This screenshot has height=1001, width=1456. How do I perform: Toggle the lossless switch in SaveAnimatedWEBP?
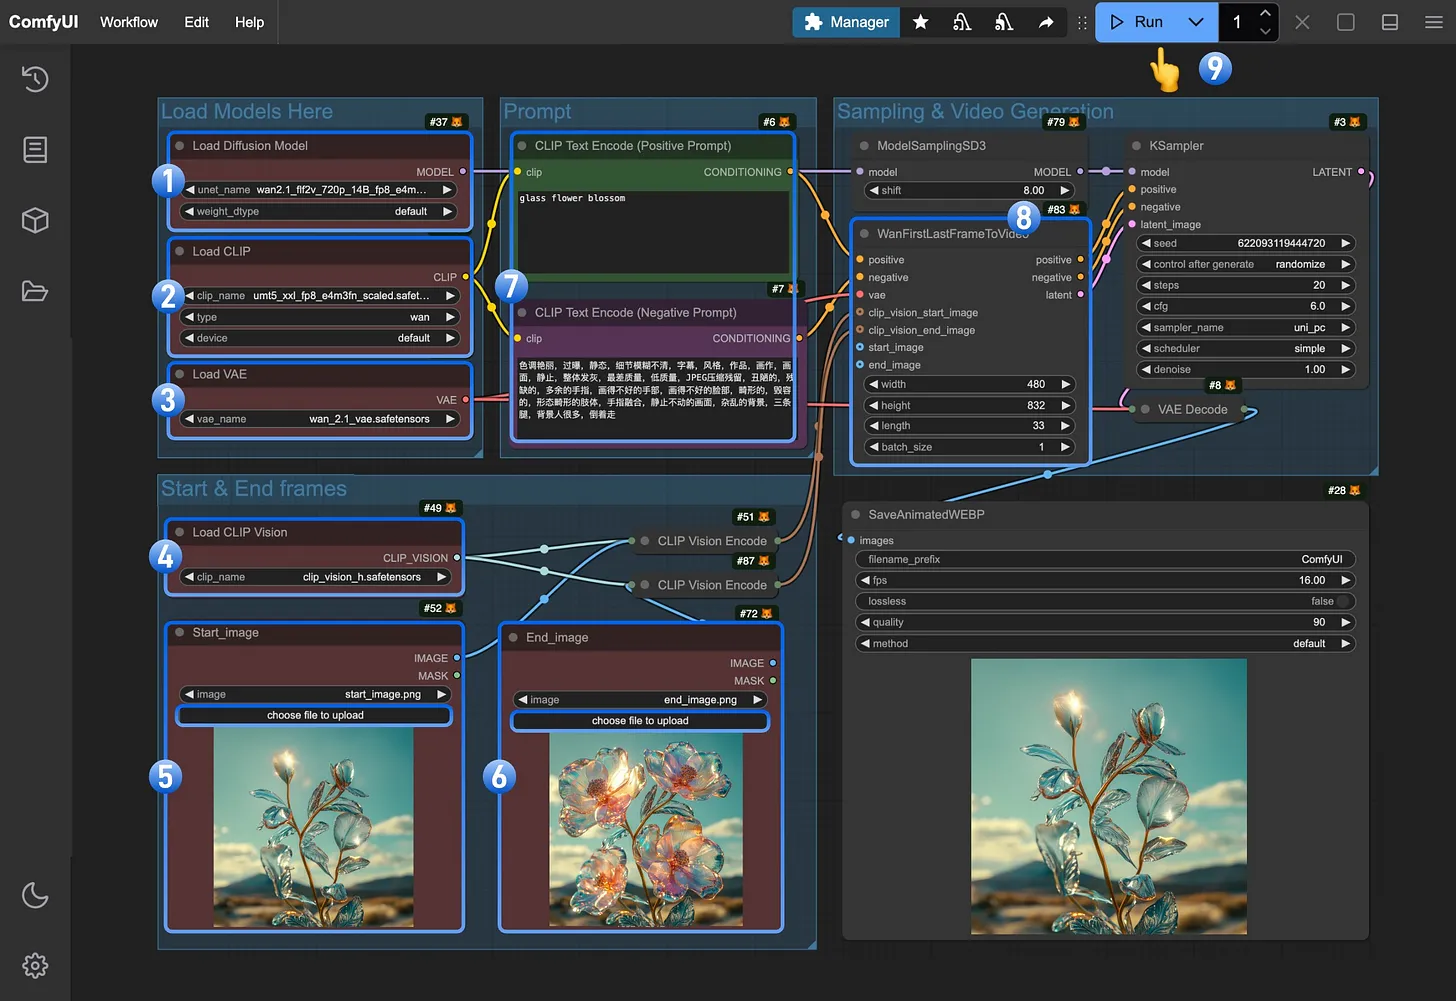pyautogui.click(x=1342, y=601)
